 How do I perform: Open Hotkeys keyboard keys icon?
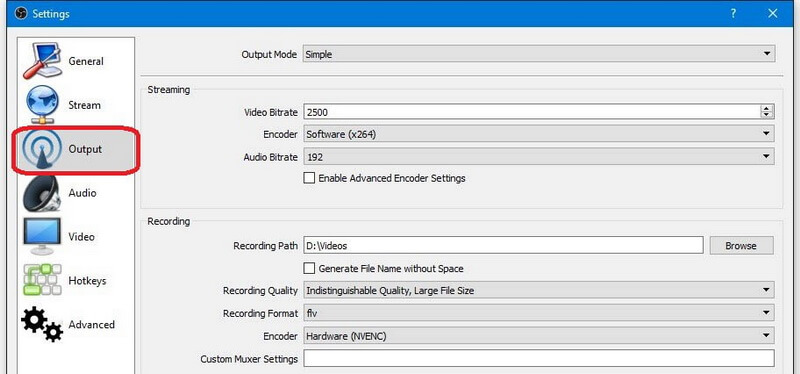click(x=42, y=280)
